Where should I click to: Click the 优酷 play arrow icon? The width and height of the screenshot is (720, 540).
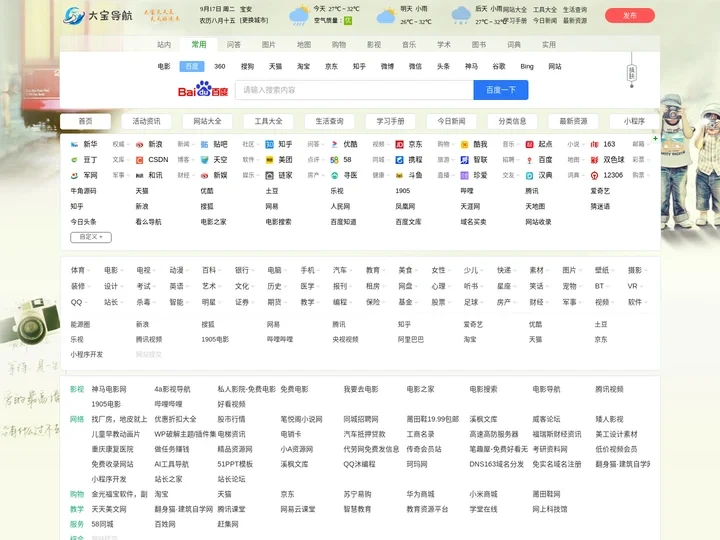[335, 144]
